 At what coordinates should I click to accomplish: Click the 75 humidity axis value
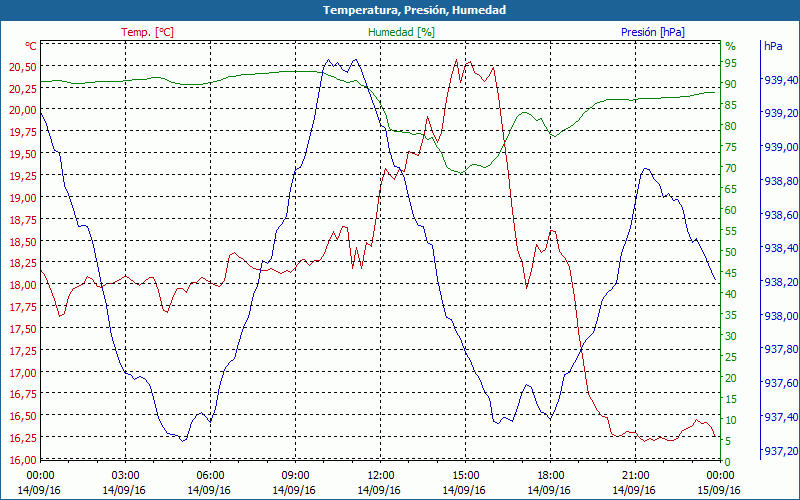pos(731,147)
